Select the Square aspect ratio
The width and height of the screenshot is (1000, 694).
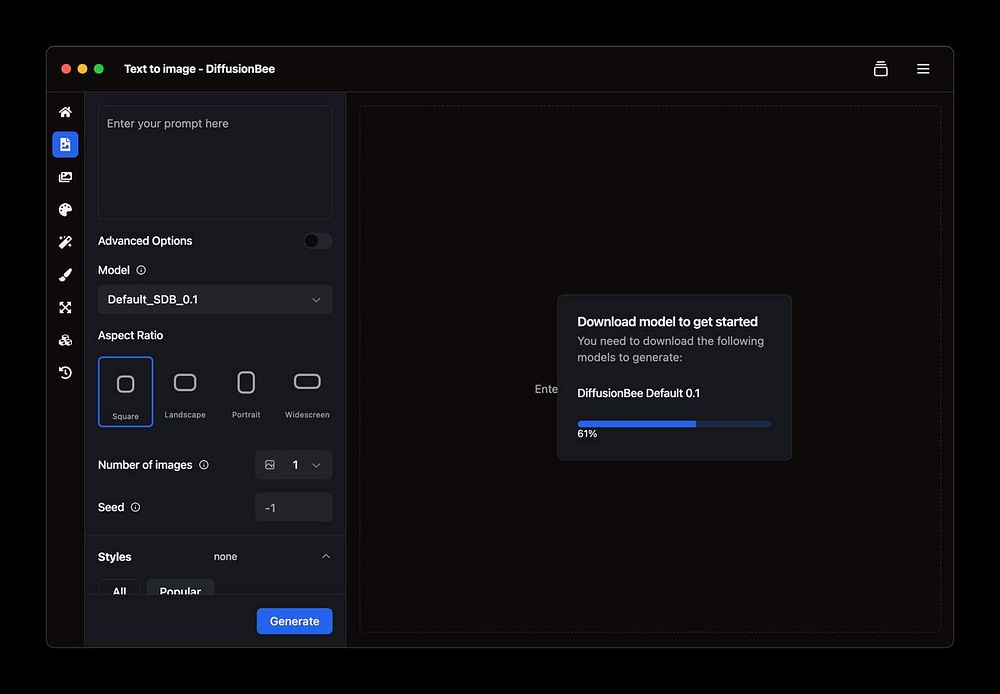[x=126, y=392]
